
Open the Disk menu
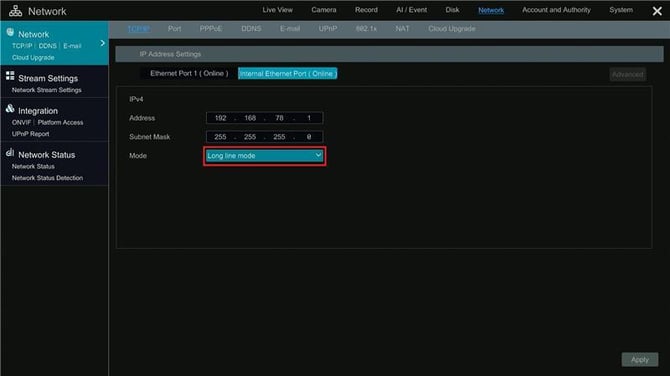tap(452, 10)
